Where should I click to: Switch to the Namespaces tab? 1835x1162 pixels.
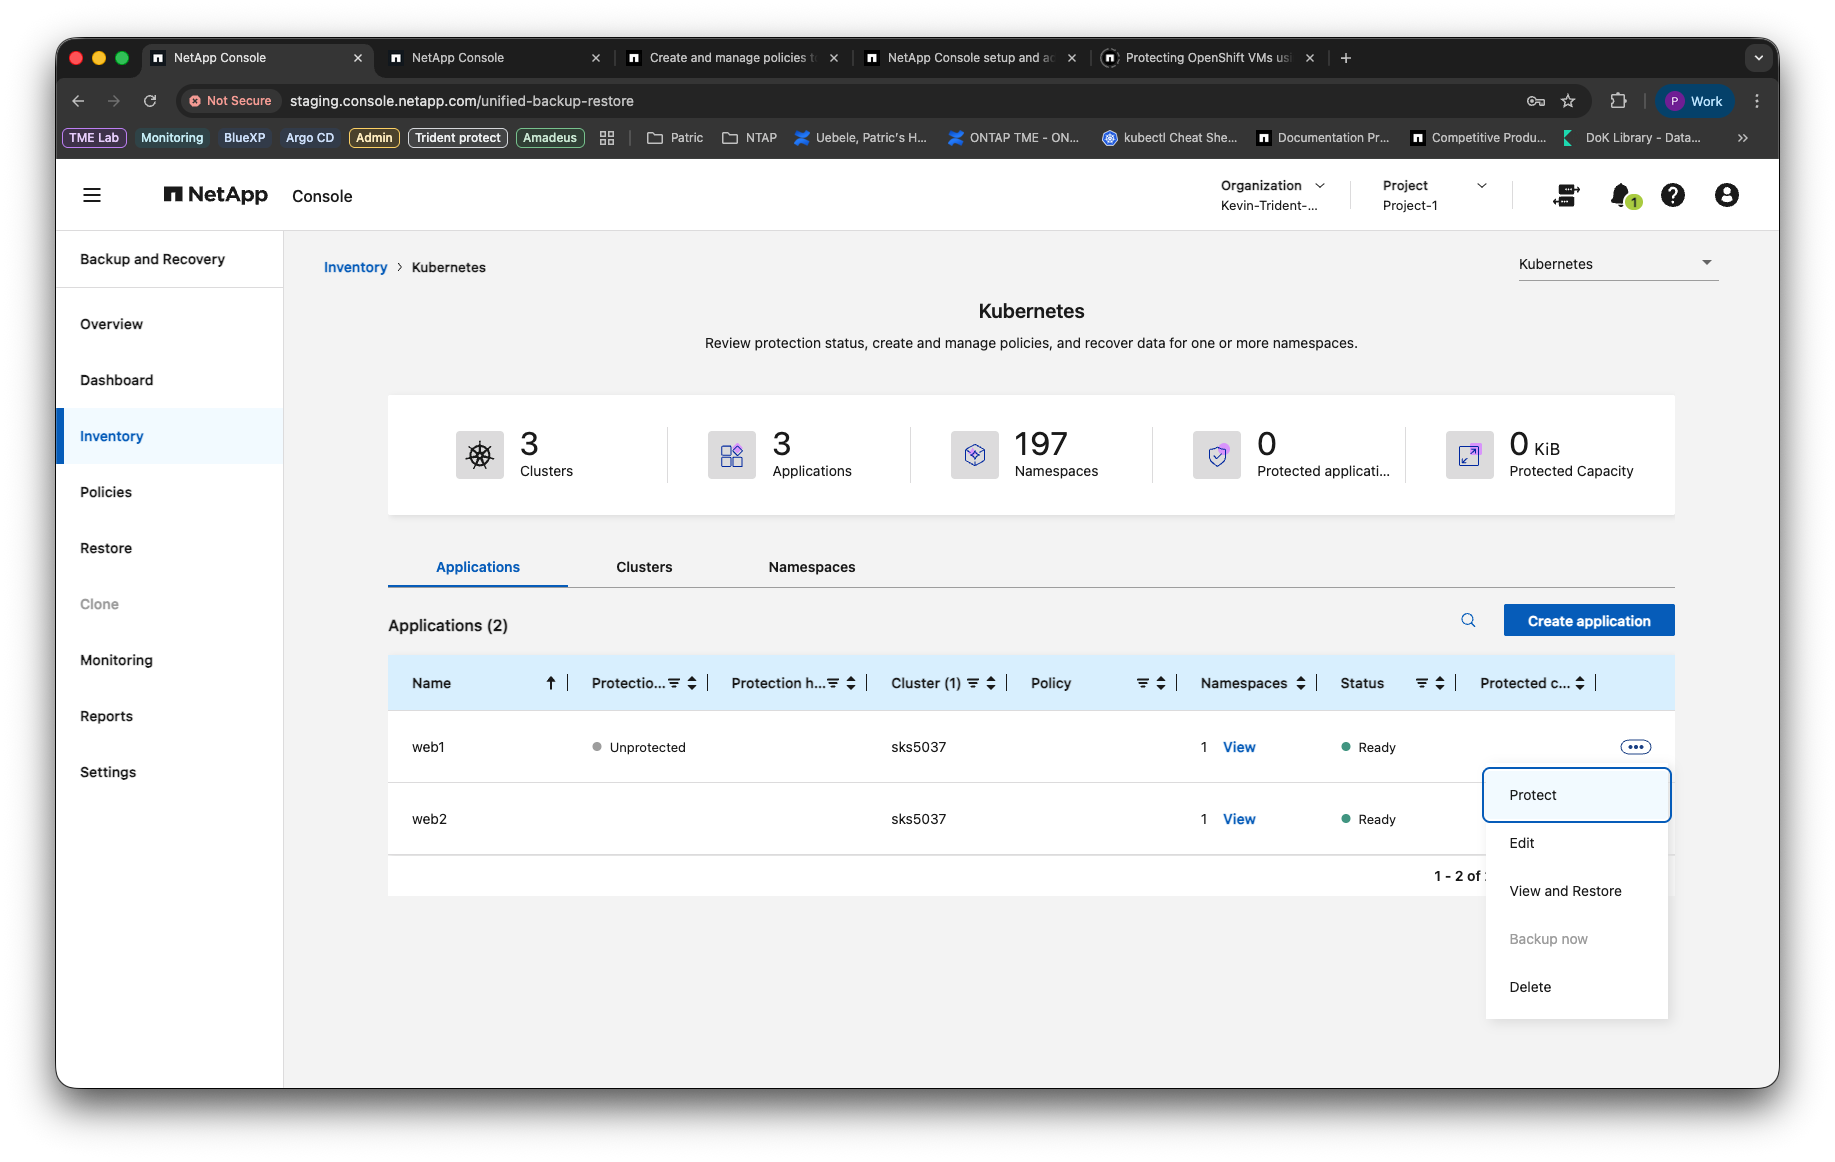812,567
